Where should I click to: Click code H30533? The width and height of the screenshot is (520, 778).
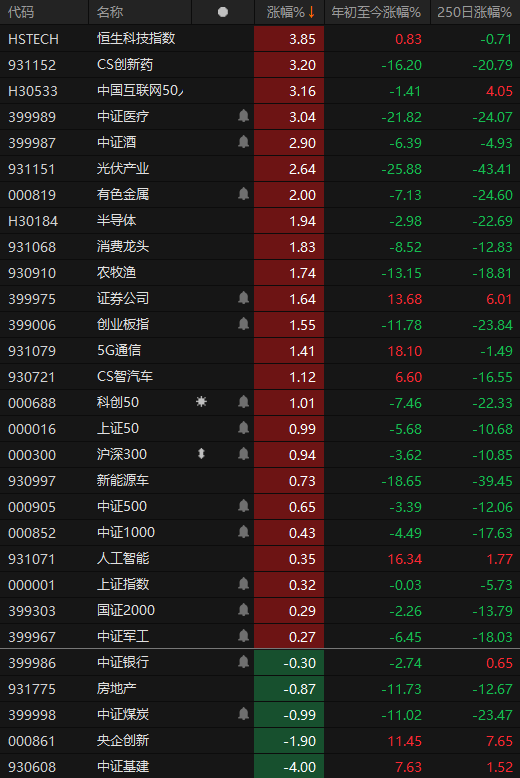(33, 91)
